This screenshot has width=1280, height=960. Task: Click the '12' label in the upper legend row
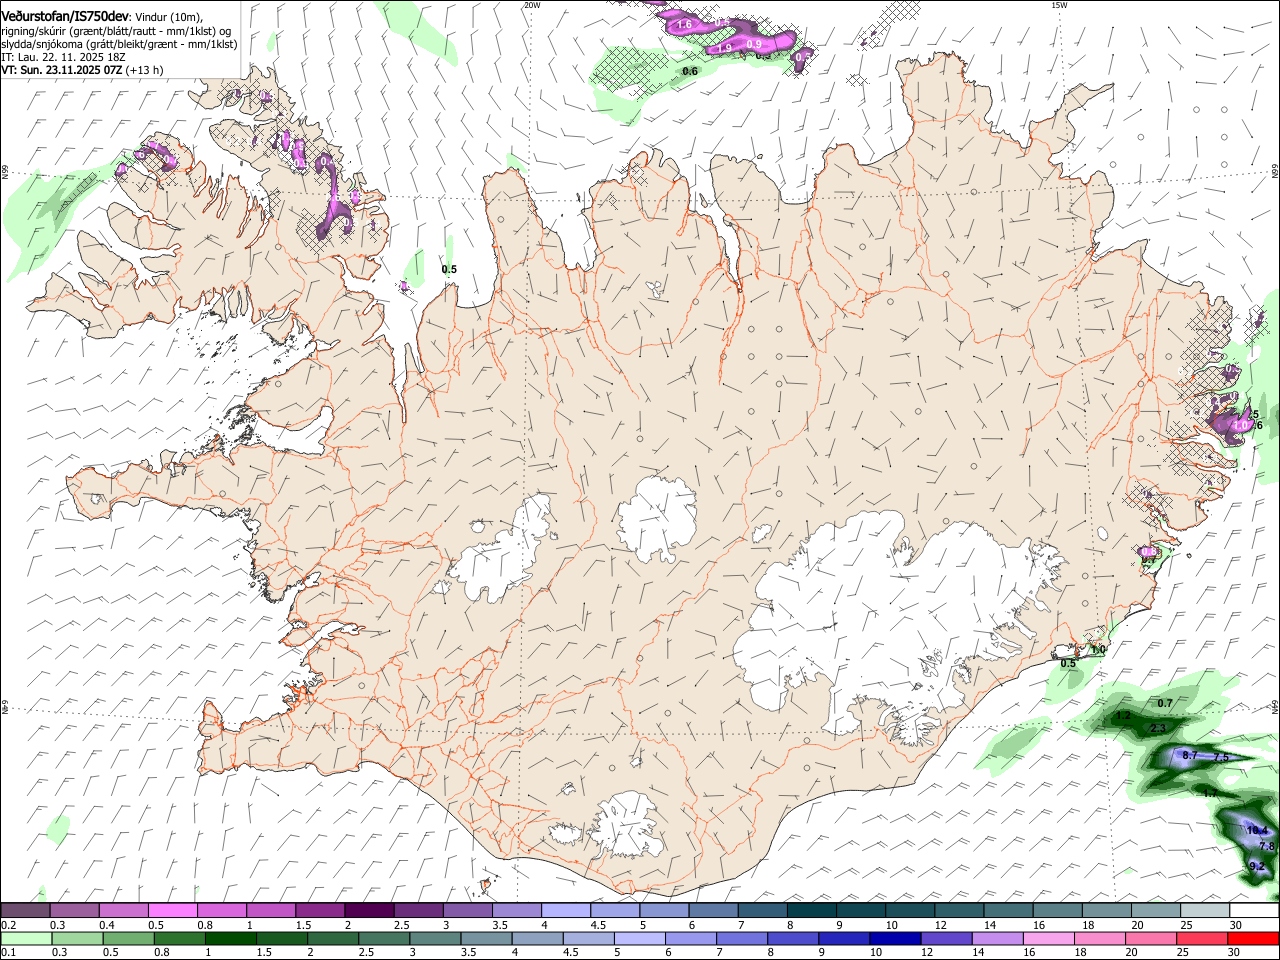click(940, 925)
